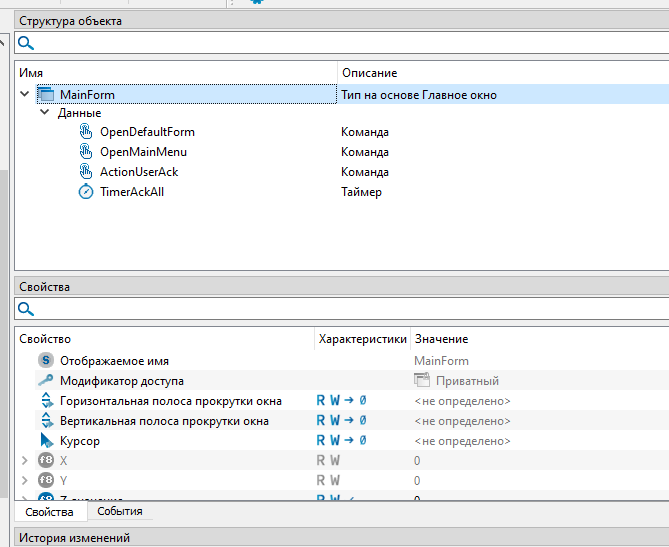Expand the Y property row
Image resolution: width=669 pixels, height=547 pixels.
(25, 481)
